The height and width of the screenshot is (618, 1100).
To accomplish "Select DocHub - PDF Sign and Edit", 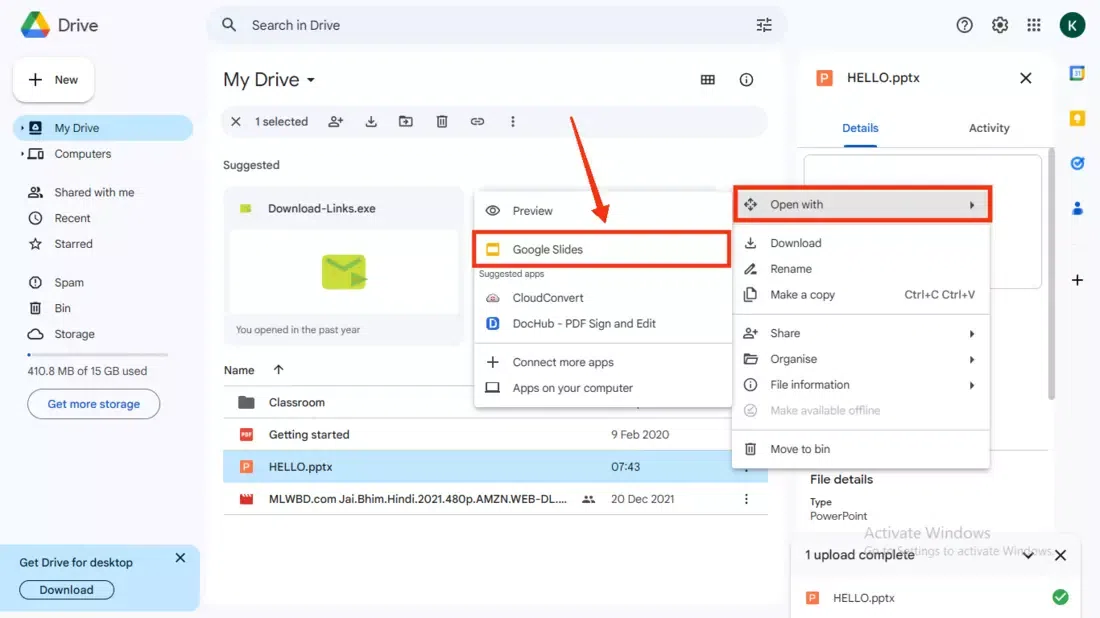I will [x=601, y=323].
